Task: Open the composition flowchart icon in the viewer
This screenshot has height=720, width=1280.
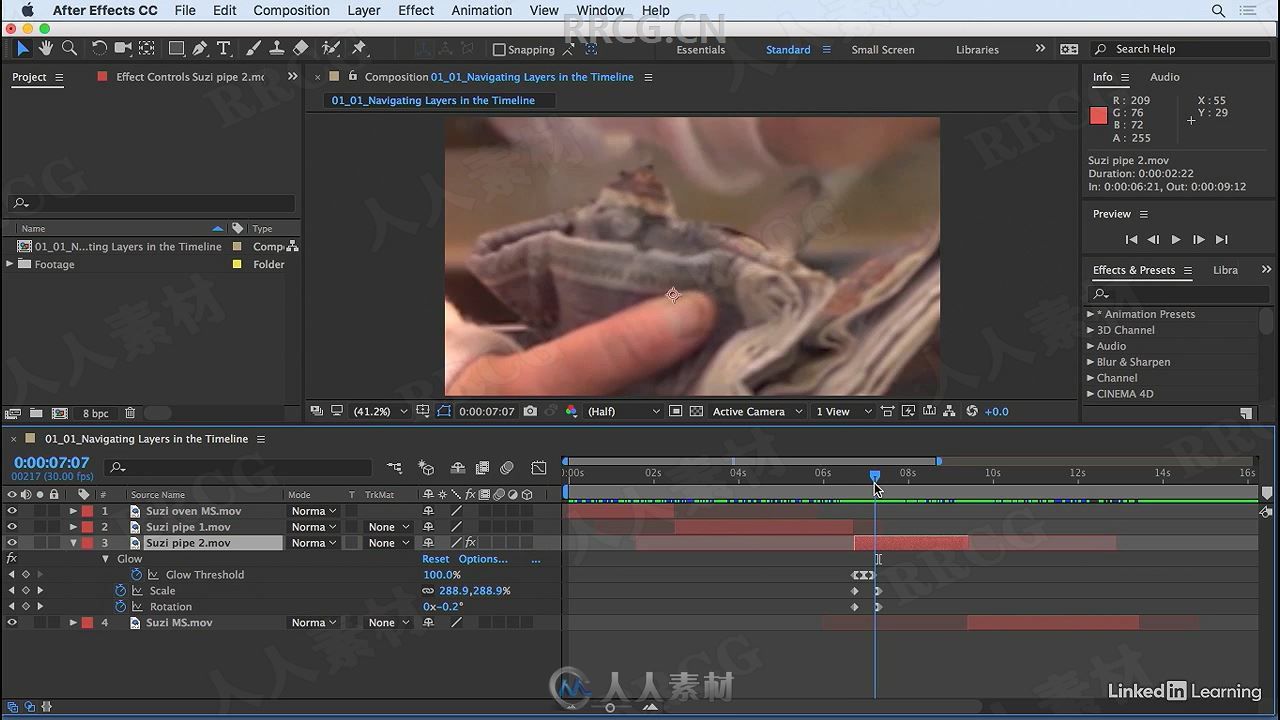Action: click(948, 411)
